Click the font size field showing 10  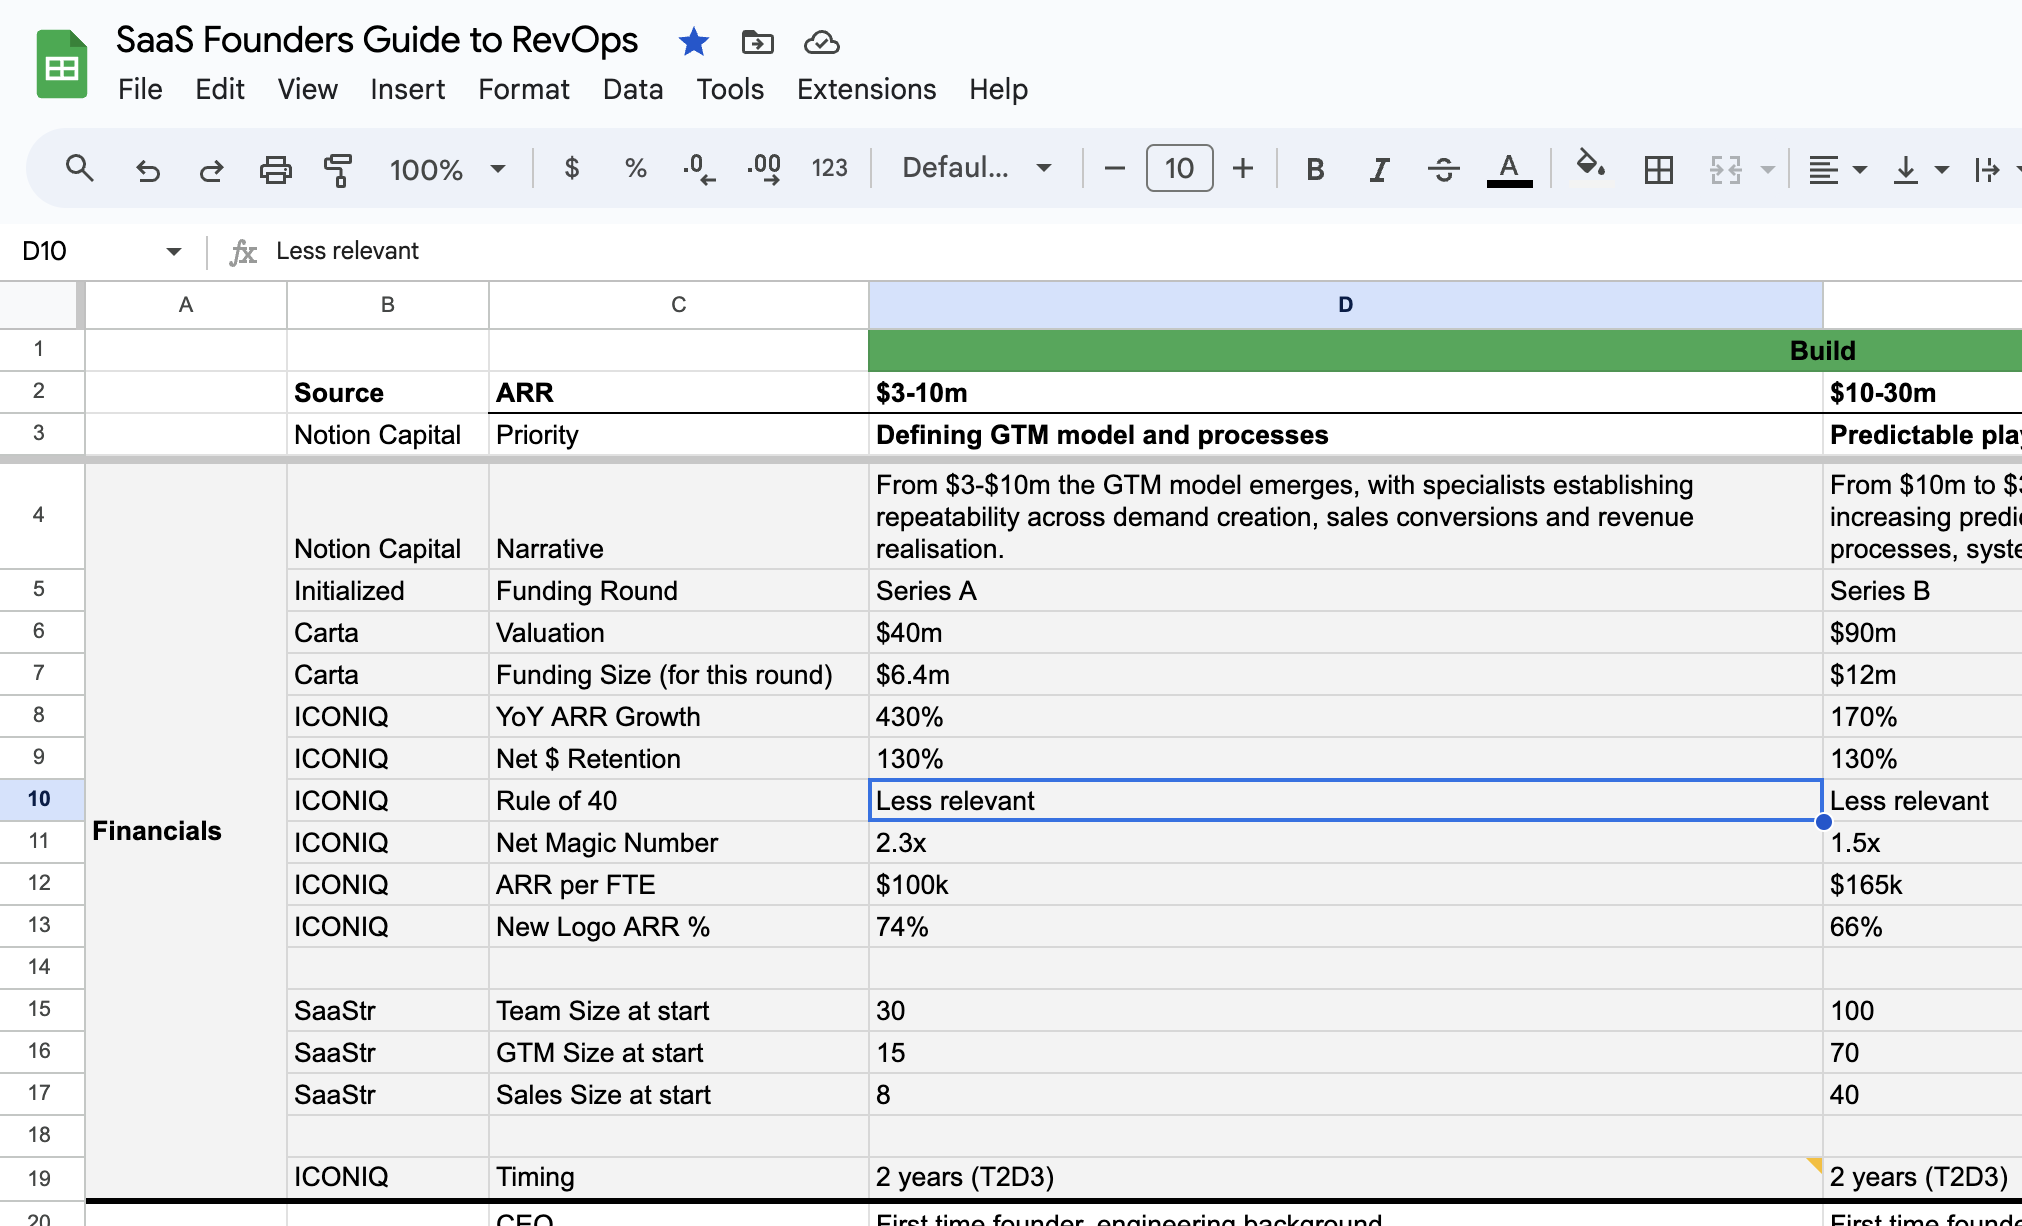tap(1179, 168)
